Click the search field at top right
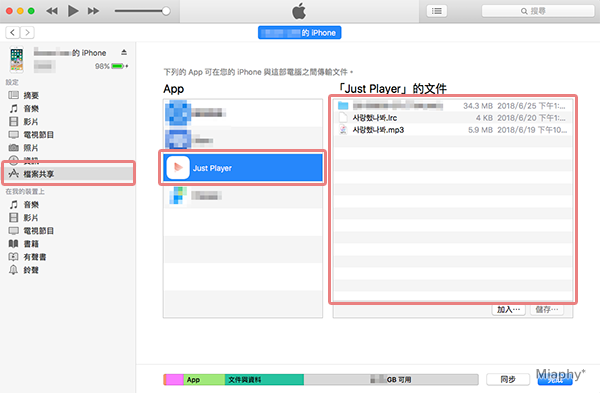Image resolution: width=600 pixels, height=393 pixels. point(538,11)
